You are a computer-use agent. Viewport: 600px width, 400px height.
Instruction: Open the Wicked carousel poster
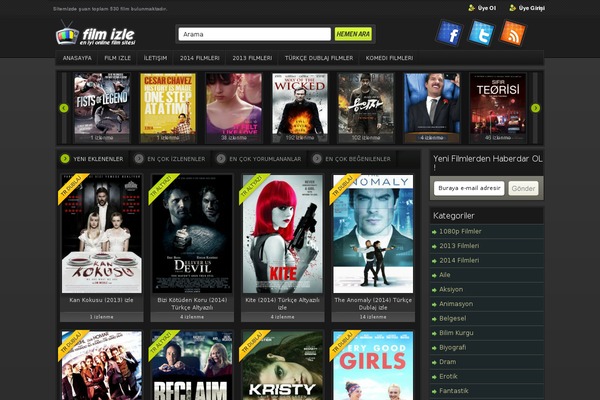click(300, 108)
